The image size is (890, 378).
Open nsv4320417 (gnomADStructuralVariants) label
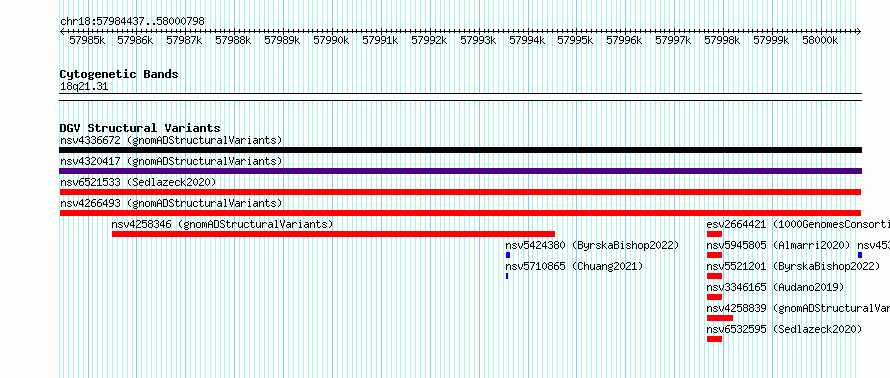click(171, 161)
